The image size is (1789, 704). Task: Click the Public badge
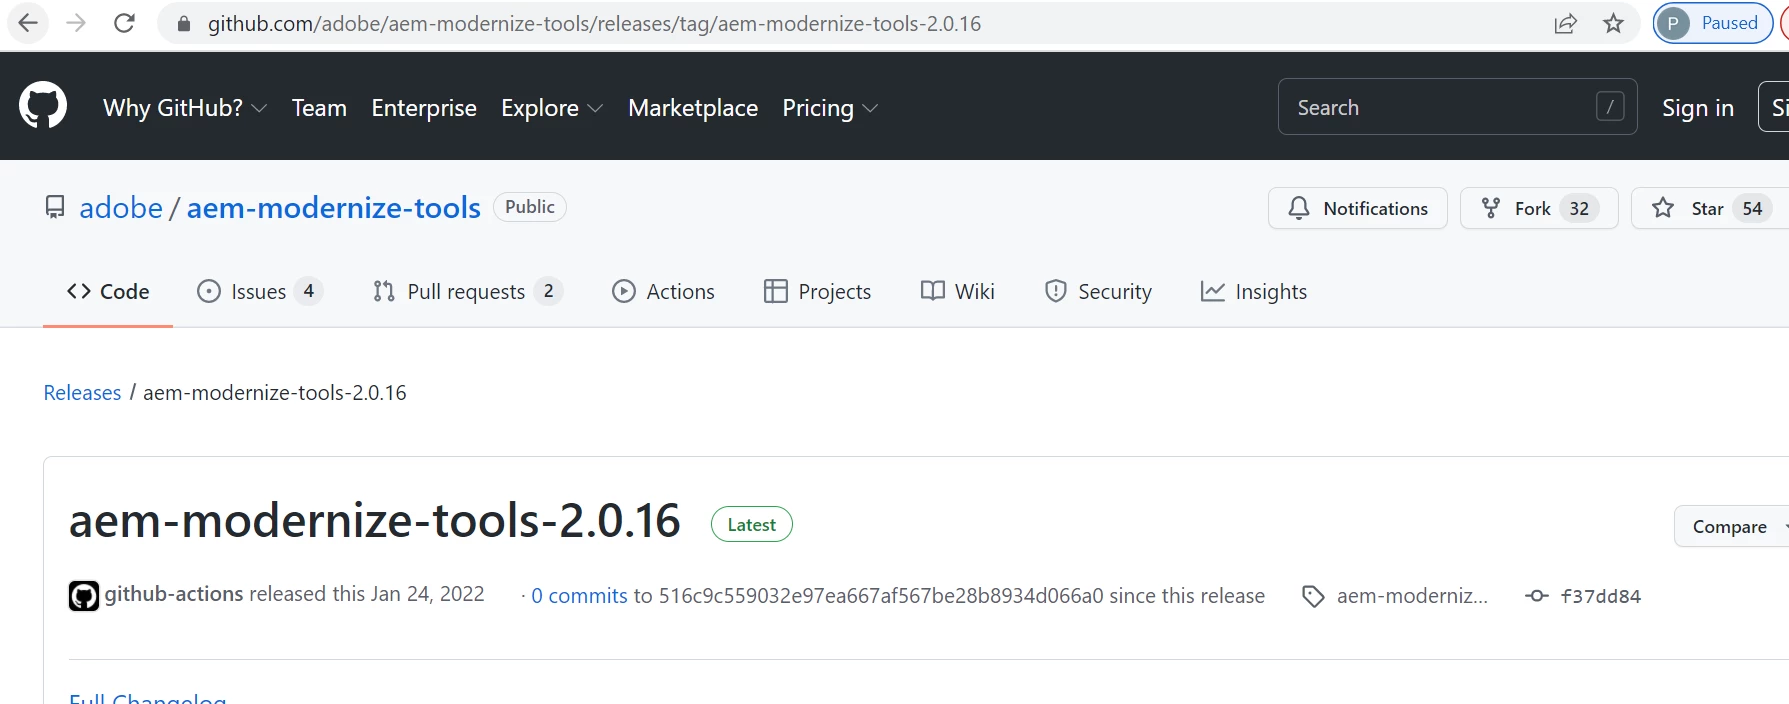click(x=530, y=207)
